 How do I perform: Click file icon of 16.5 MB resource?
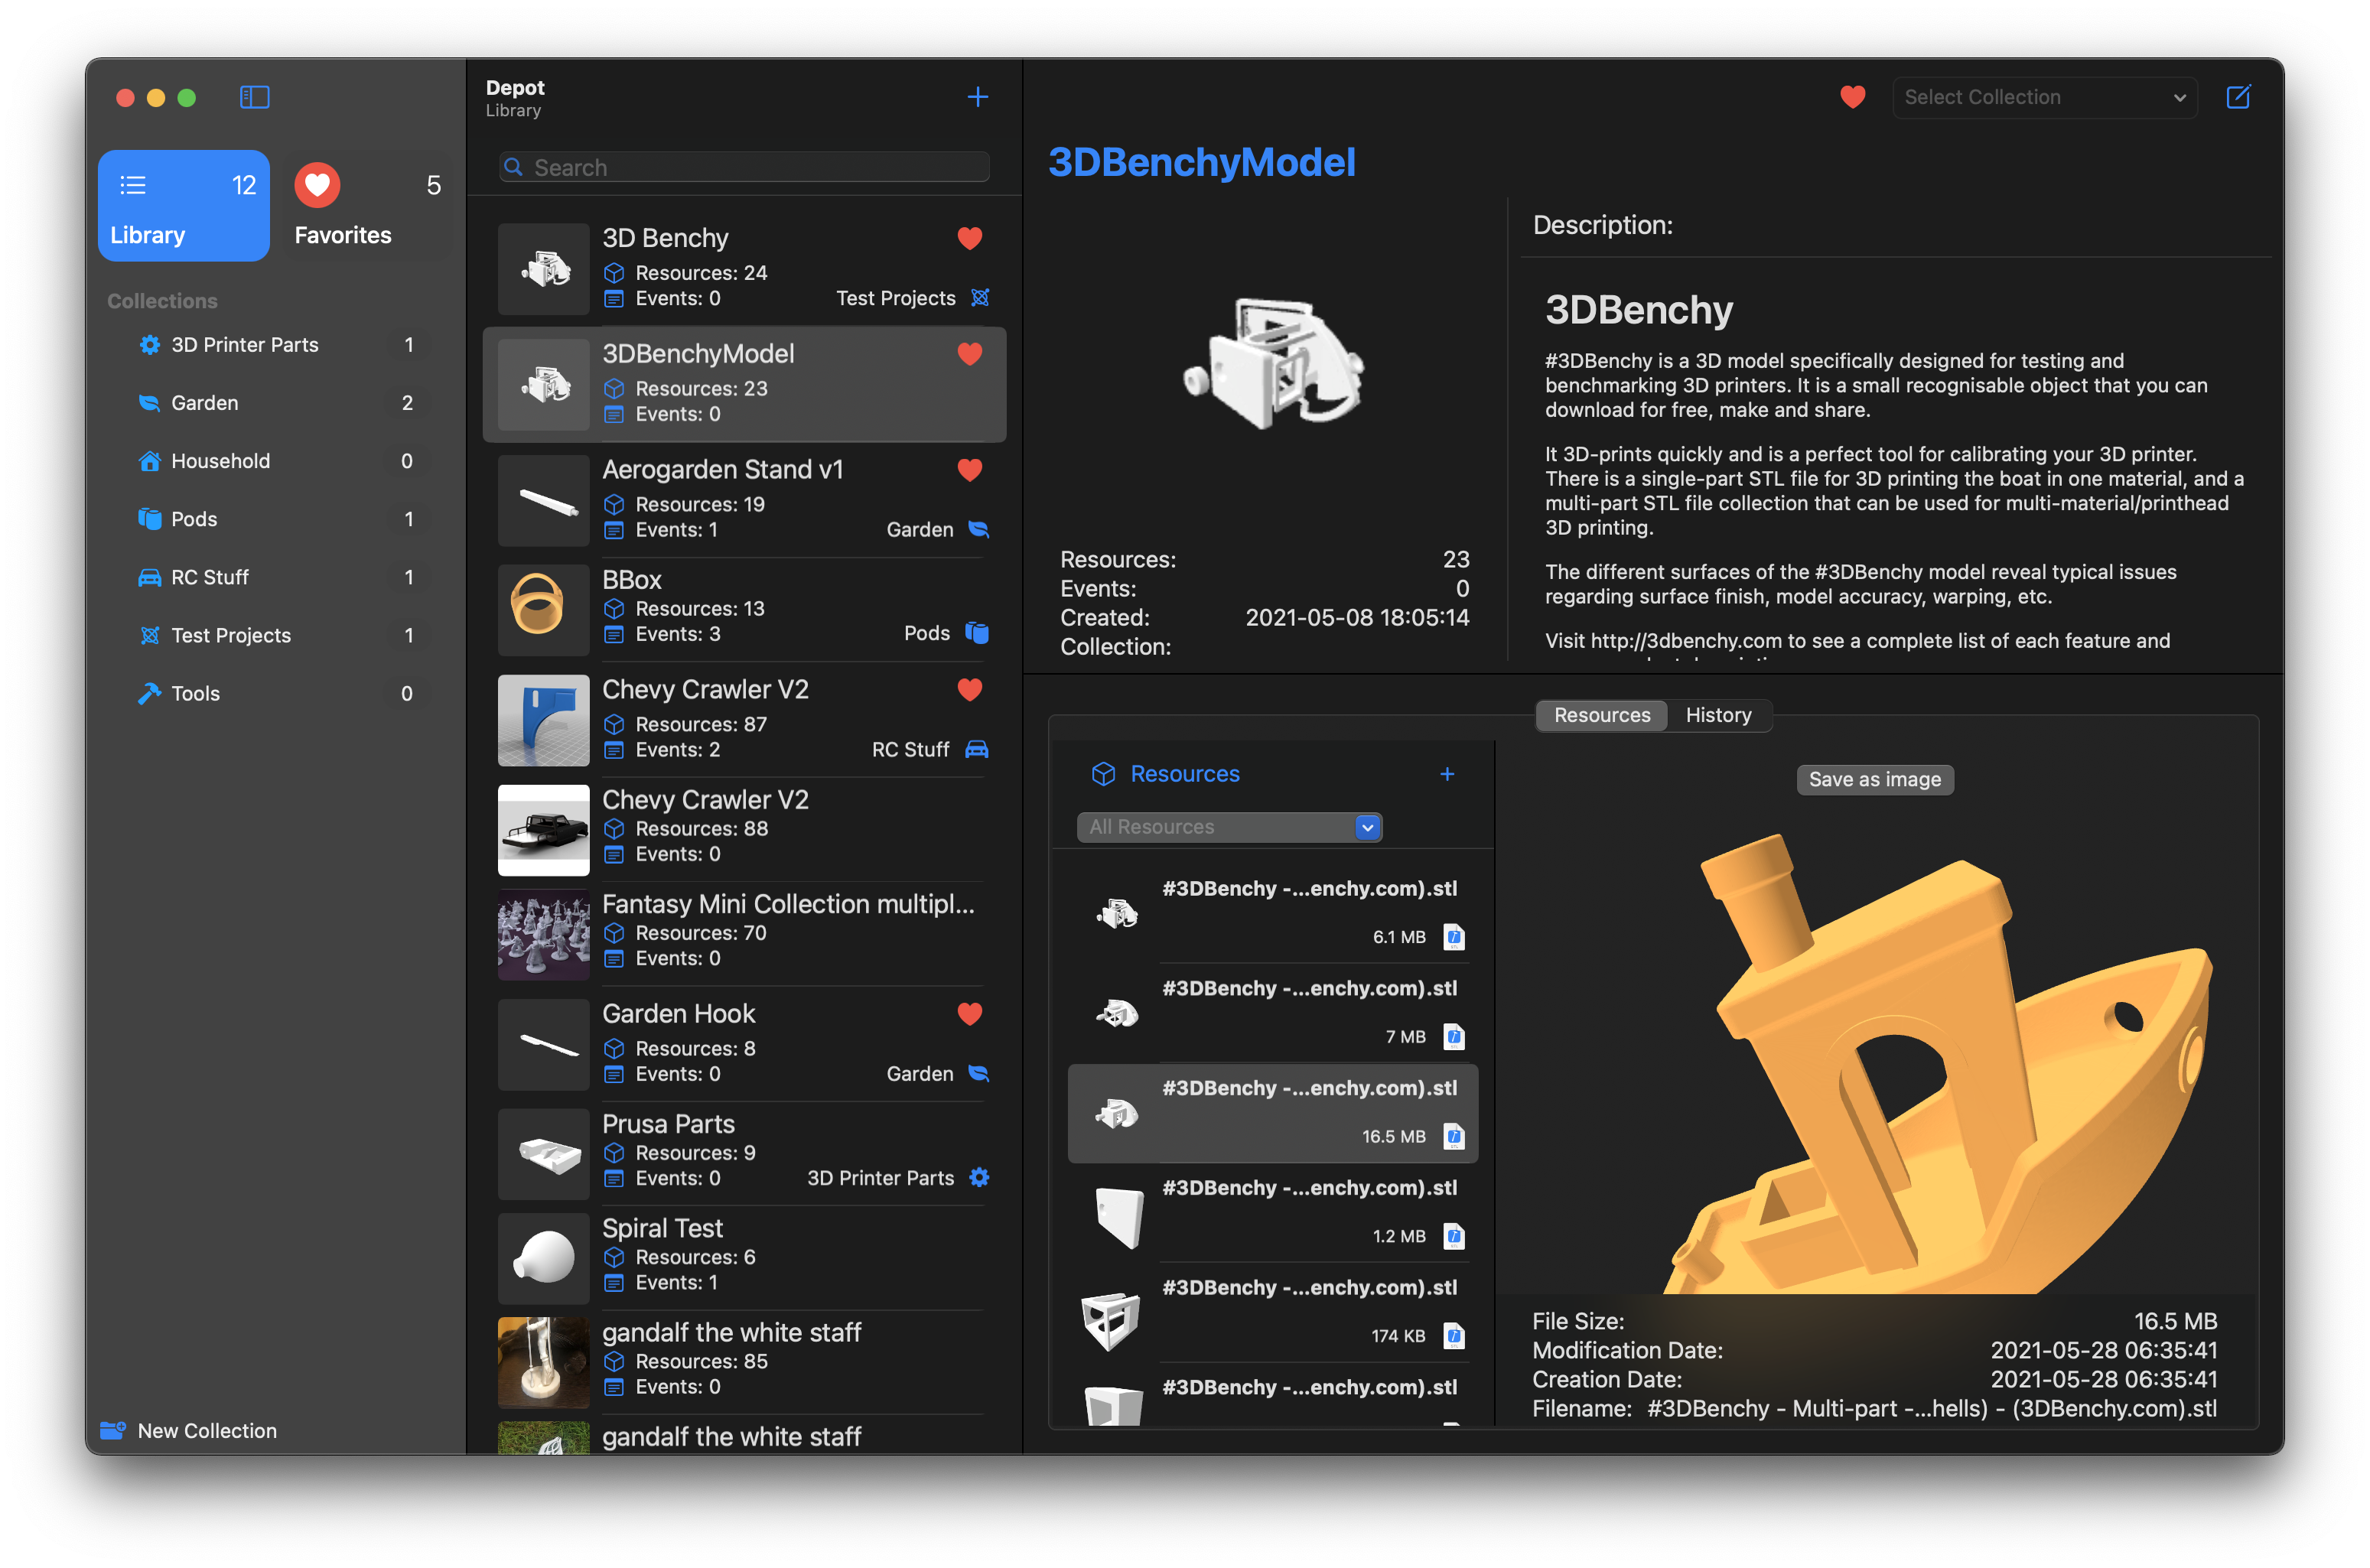point(1454,1136)
